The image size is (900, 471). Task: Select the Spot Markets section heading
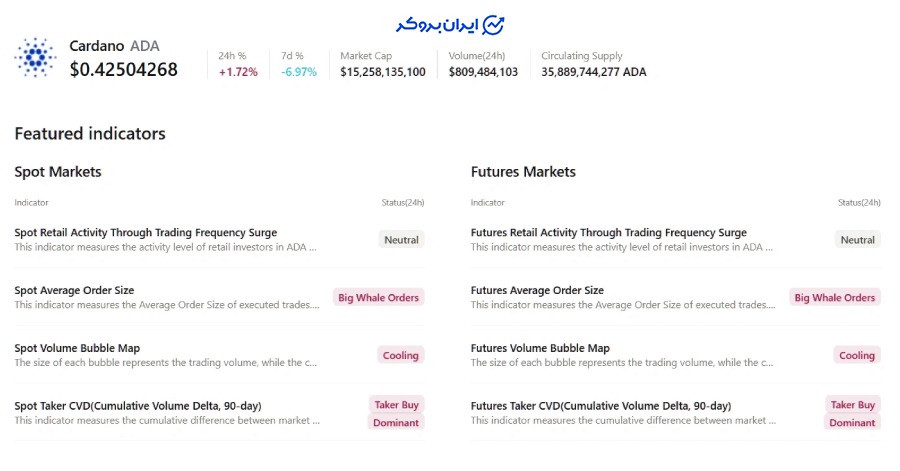pyautogui.click(x=58, y=172)
